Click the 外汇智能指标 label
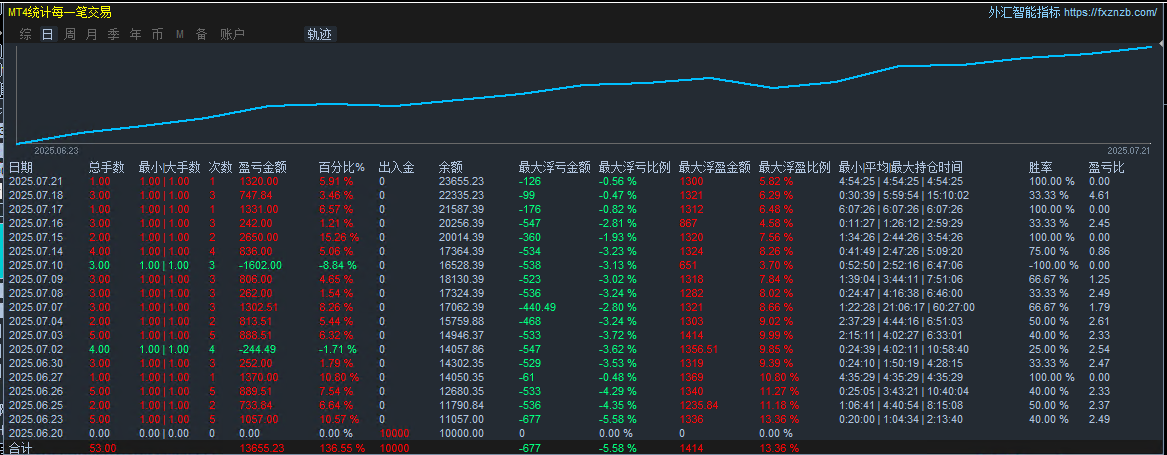Screen dimensions: 1167x455 point(1024,13)
